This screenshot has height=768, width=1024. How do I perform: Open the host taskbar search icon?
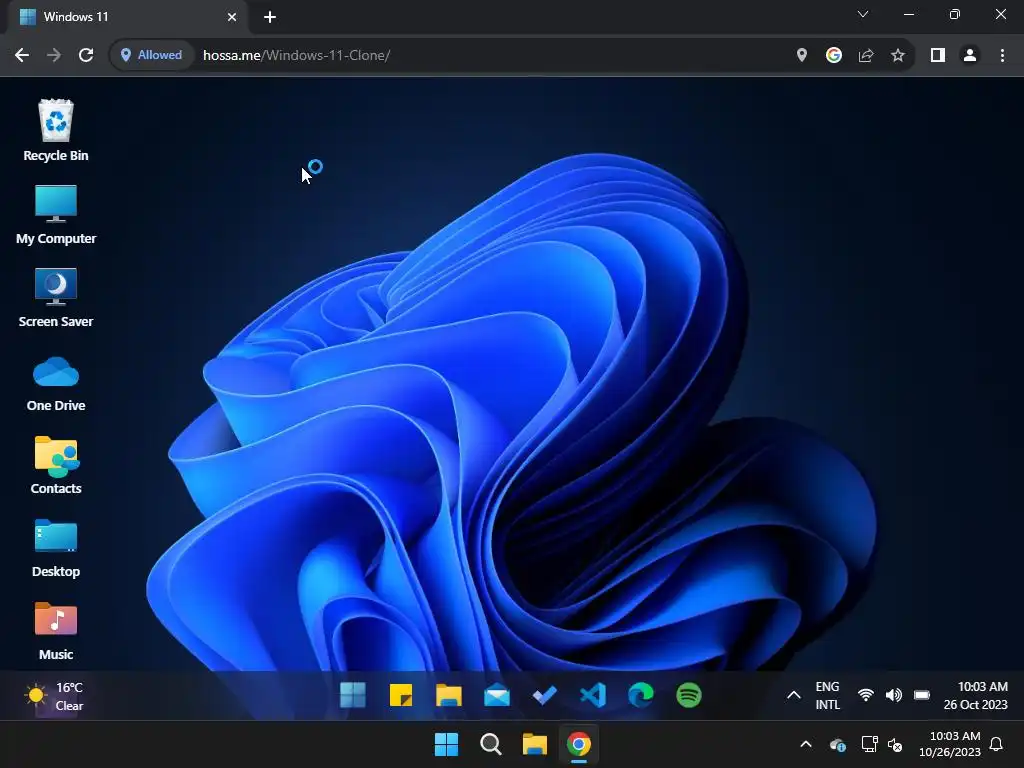click(x=490, y=744)
